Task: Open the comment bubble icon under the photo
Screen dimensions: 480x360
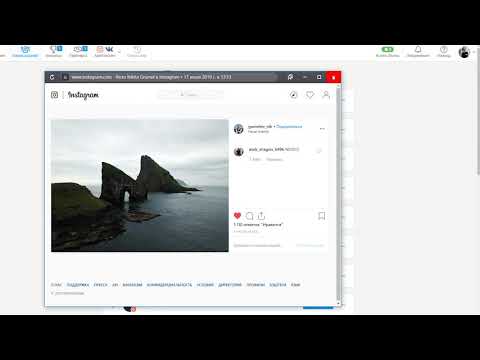Action: click(x=249, y=216)
